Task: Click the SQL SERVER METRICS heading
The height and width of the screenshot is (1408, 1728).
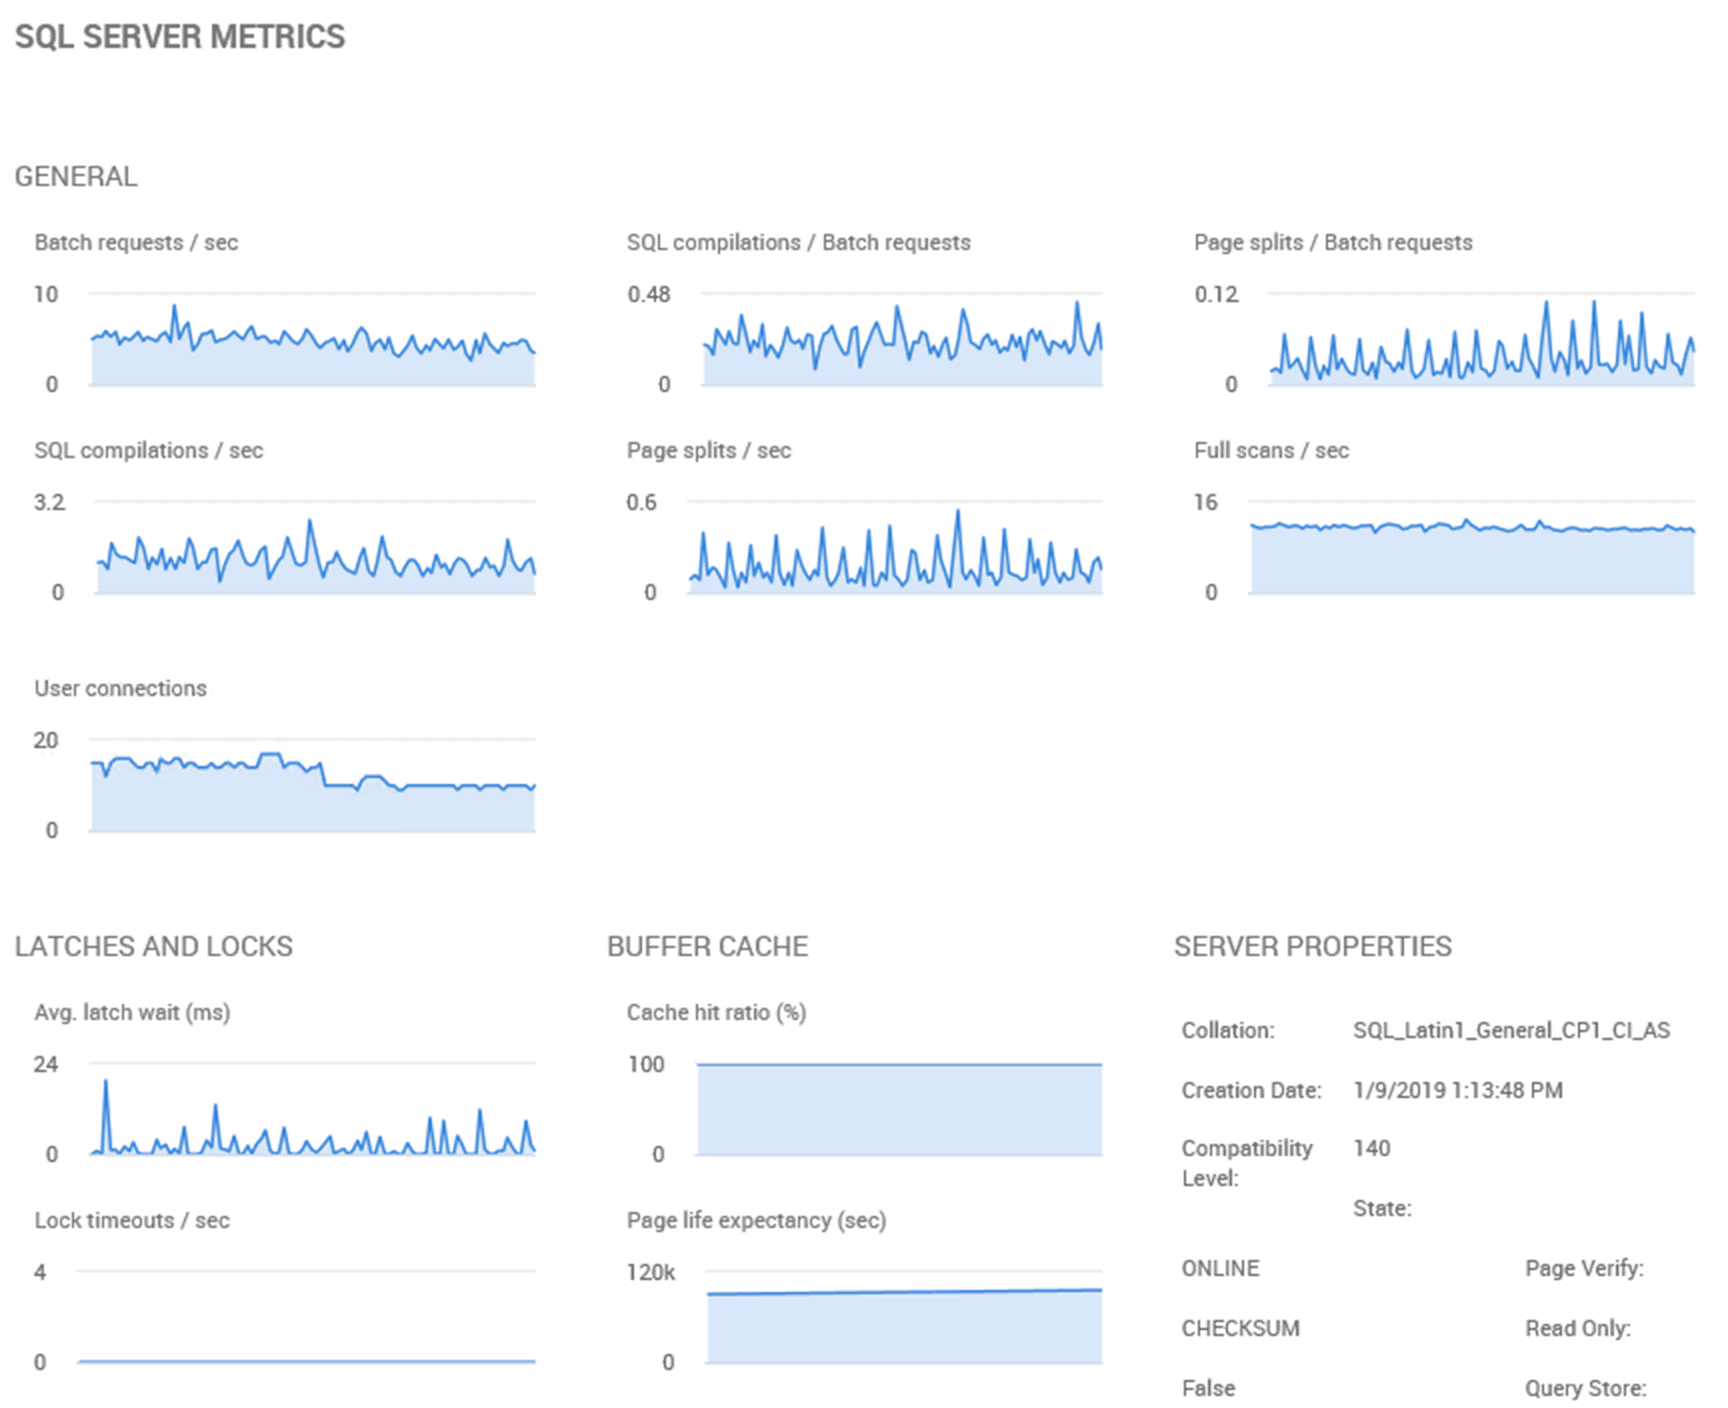Action: tap(181, 36)
